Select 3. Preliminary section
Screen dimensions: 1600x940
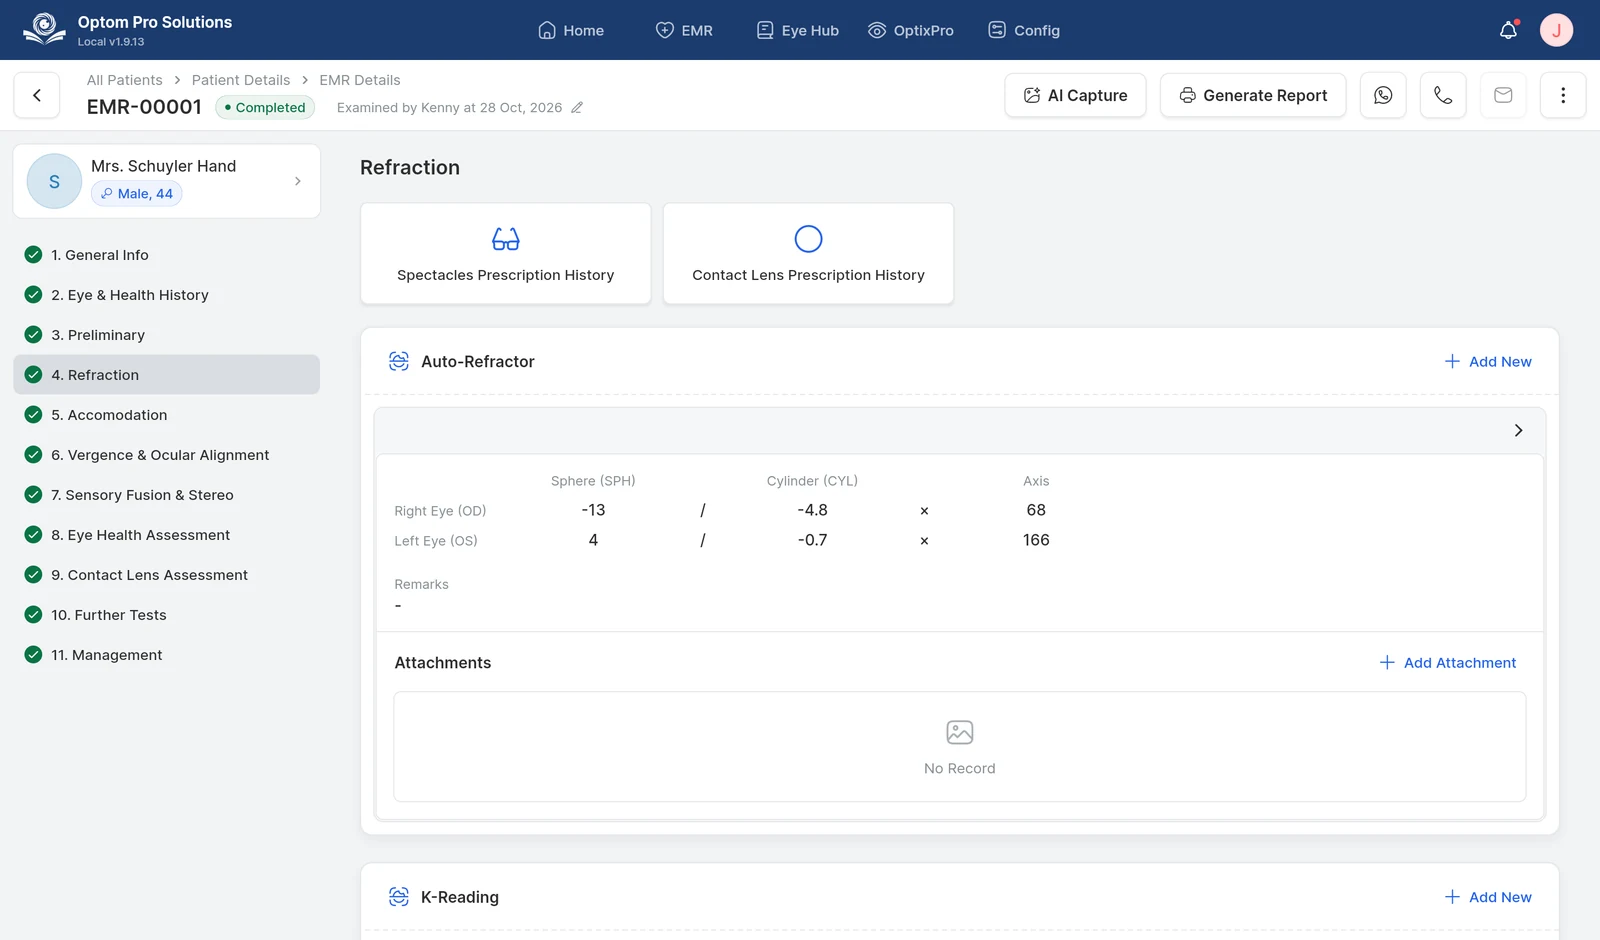pyautogui.click(x=167, y=335)
